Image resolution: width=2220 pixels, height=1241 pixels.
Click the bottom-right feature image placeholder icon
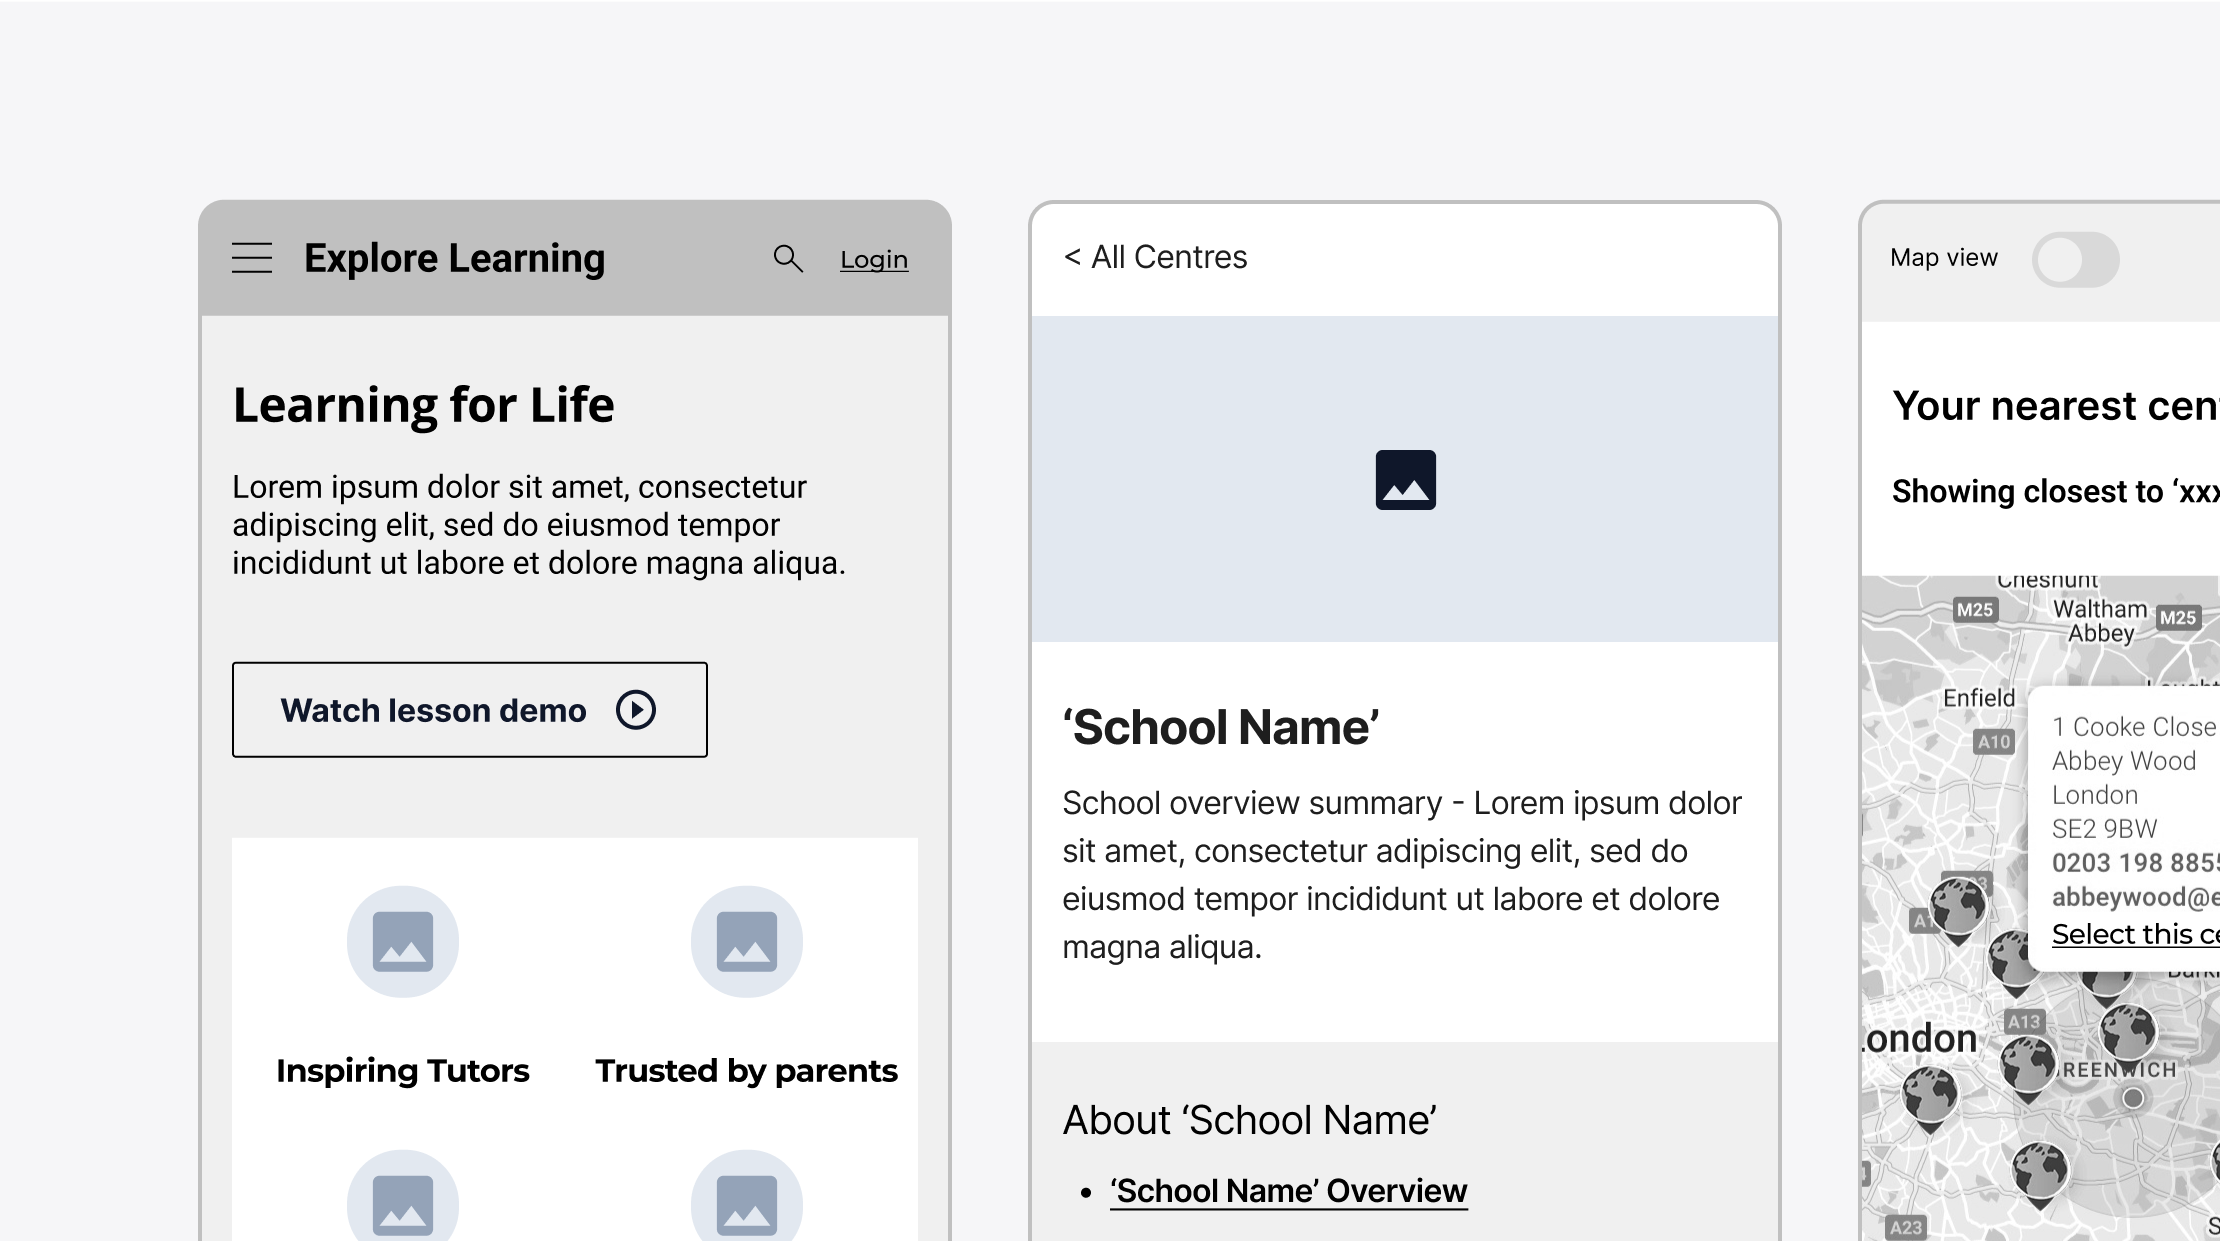click(747, 1201)
